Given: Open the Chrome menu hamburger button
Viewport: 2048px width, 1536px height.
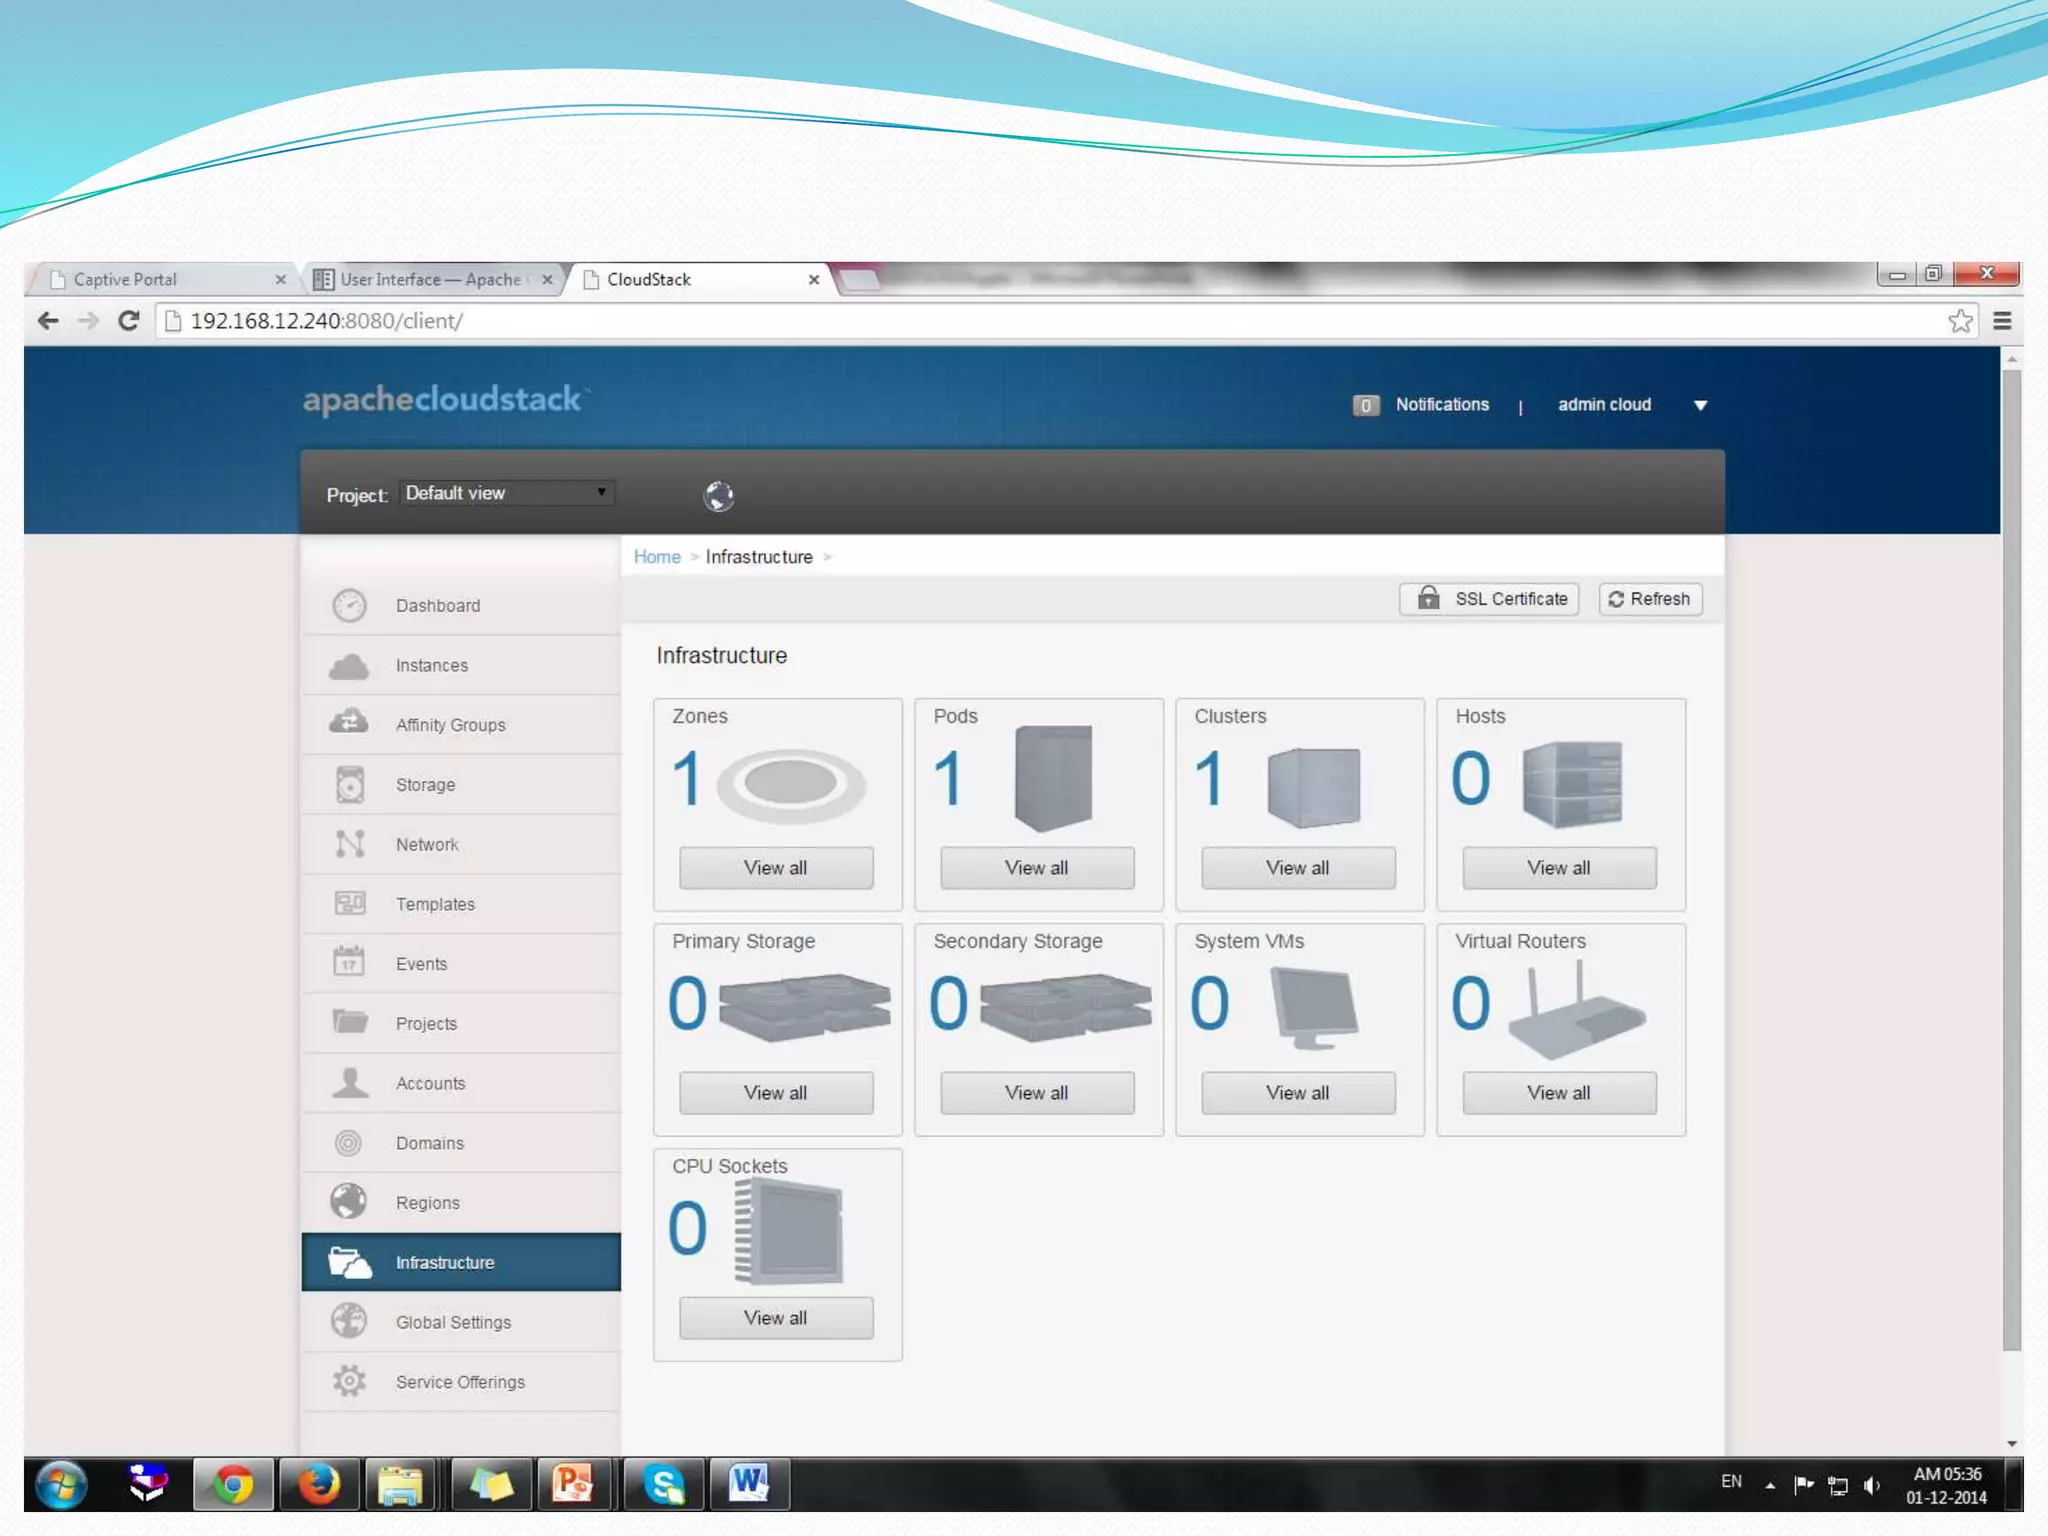Looking at the screenshot, I should click(x=2002, y=321).
